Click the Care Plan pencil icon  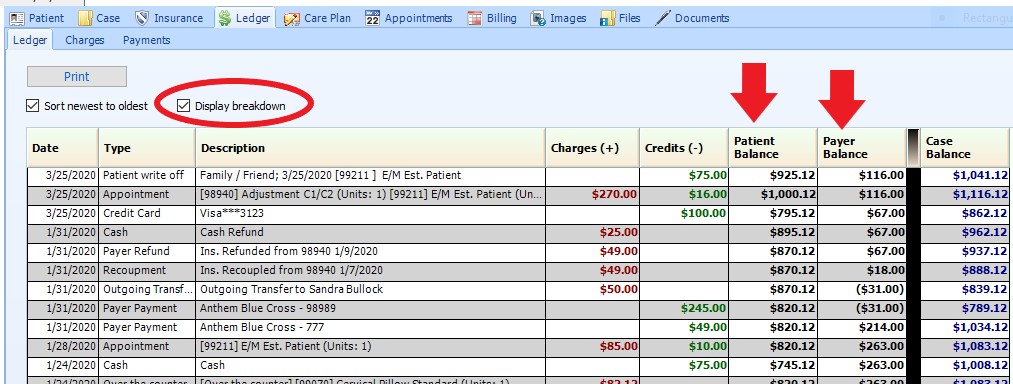(x=292, y=18)
